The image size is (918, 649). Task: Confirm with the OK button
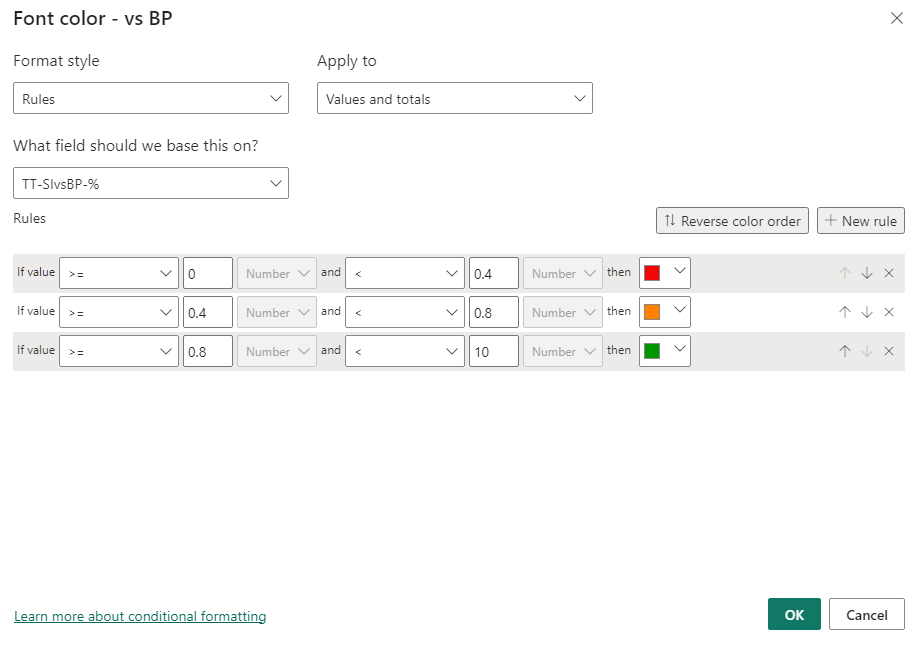[794, 614]
